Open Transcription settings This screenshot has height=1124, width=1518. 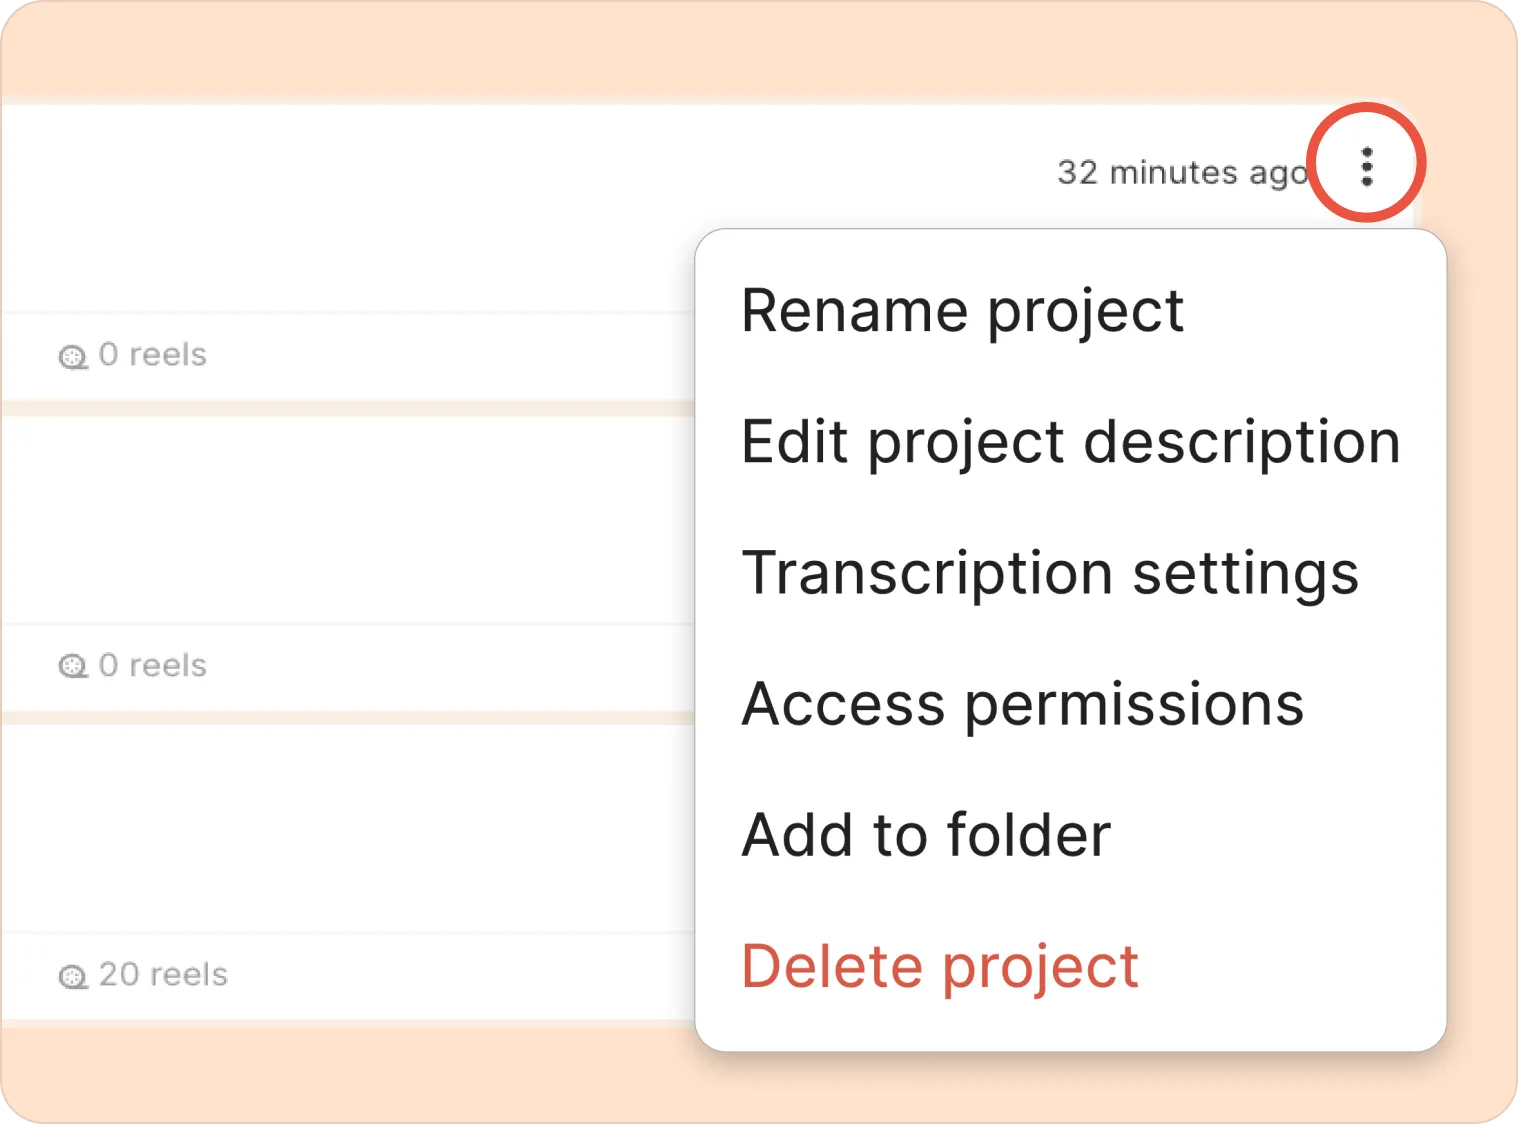pos(1050,573)
